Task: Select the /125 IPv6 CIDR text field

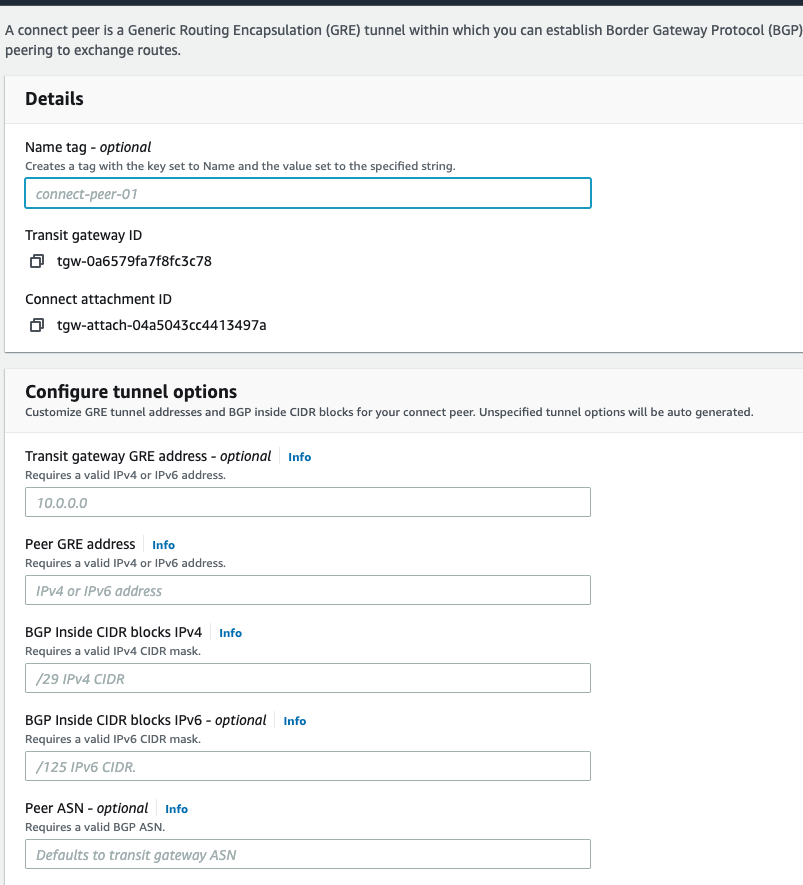Action: click(x=307, y=766)
